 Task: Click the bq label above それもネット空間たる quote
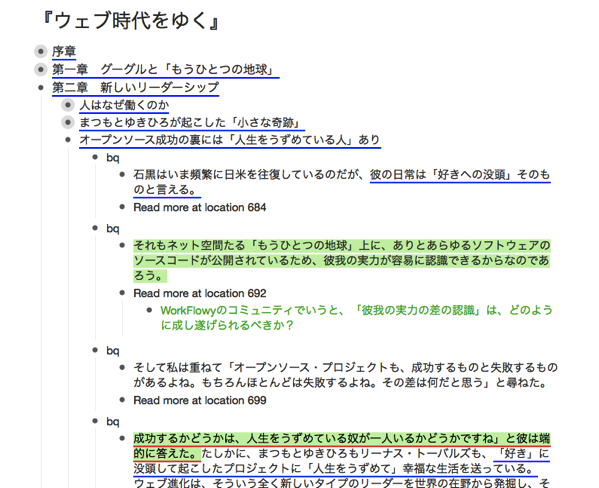[113, 229]
